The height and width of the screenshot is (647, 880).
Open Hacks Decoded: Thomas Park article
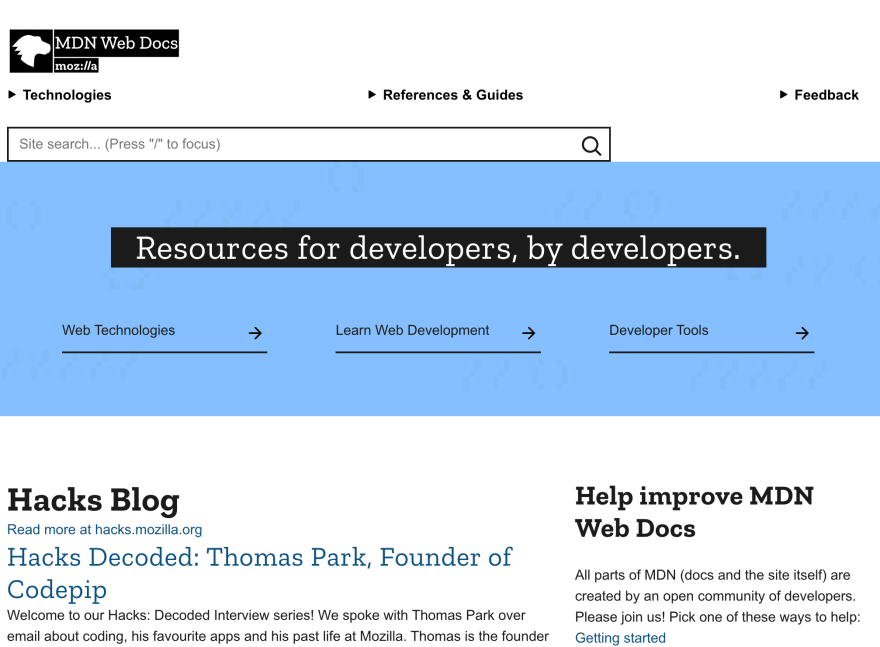[x=259, y=573]
